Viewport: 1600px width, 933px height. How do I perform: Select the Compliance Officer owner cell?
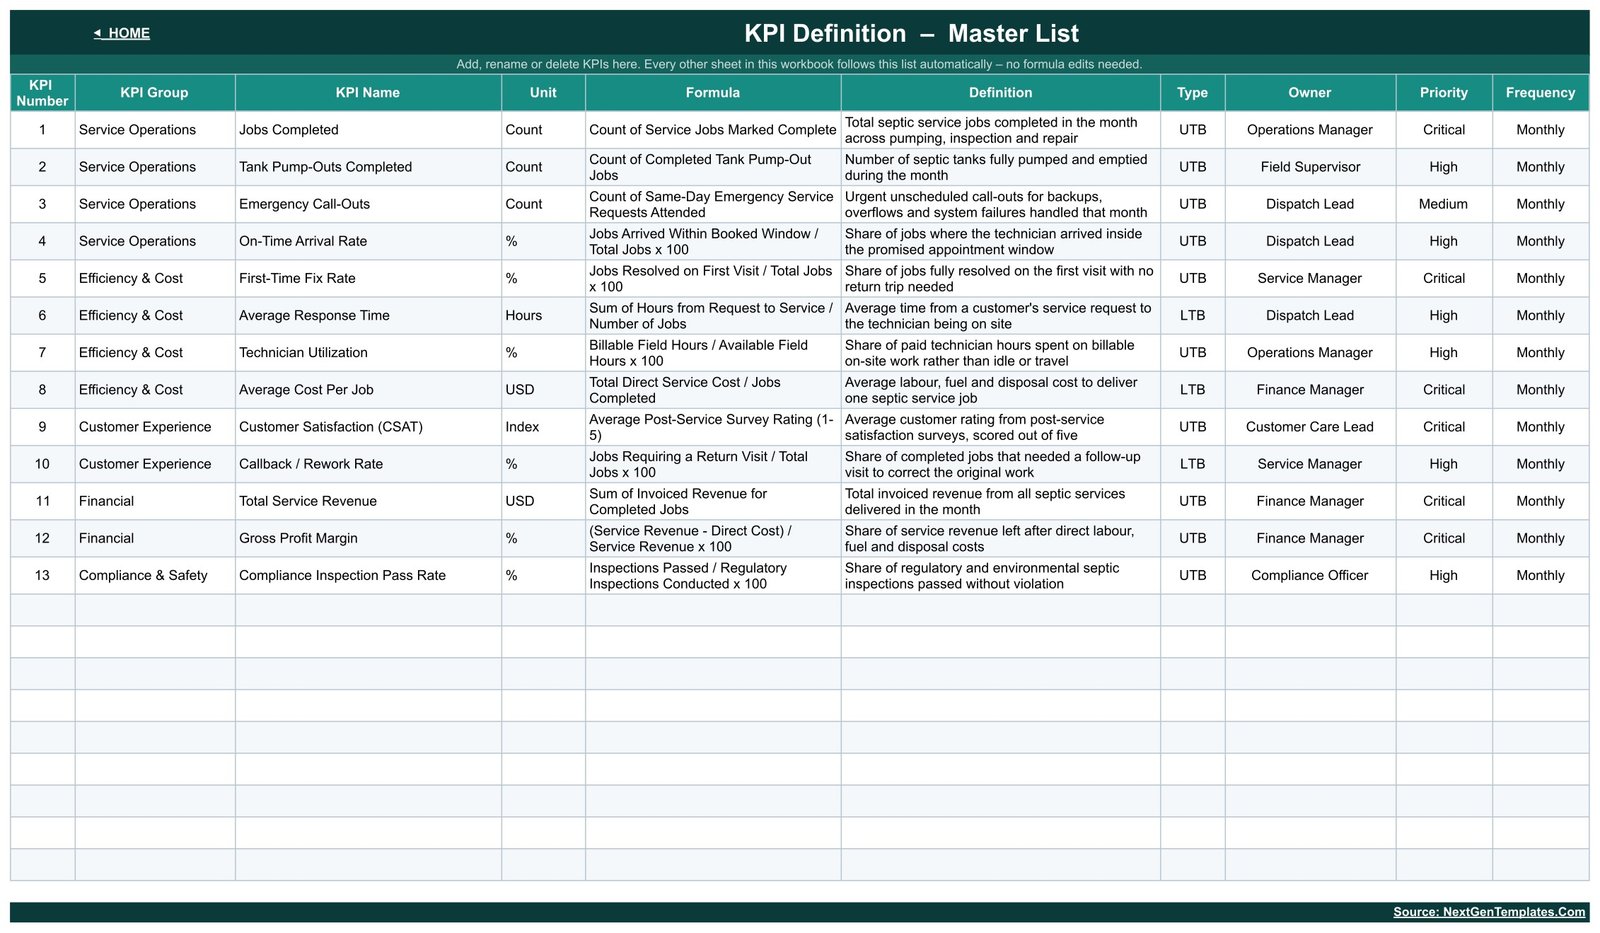(x=1310, y=575)
